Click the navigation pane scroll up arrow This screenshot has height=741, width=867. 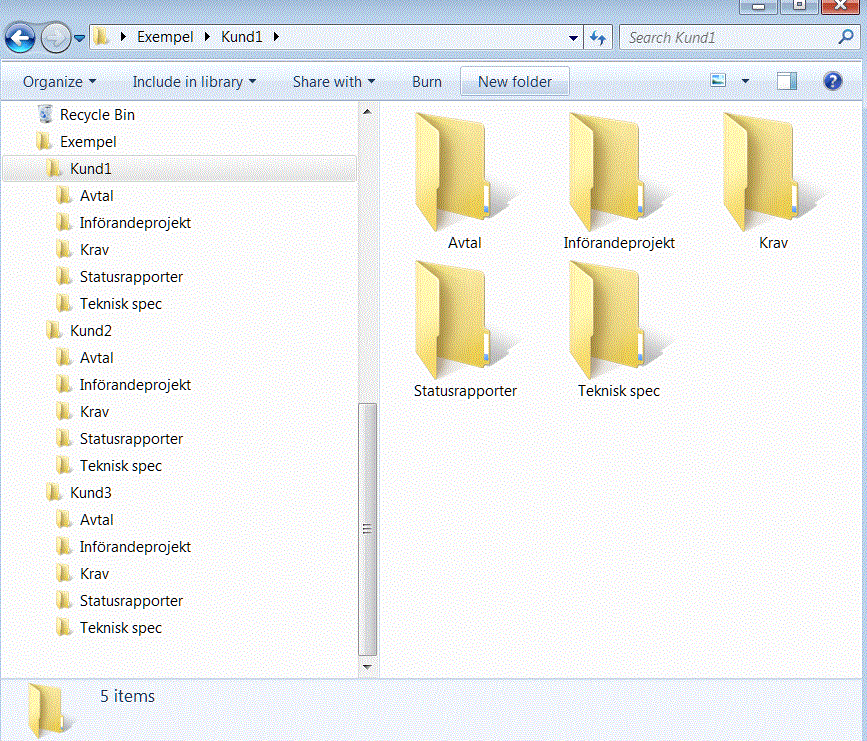(367, 112)
